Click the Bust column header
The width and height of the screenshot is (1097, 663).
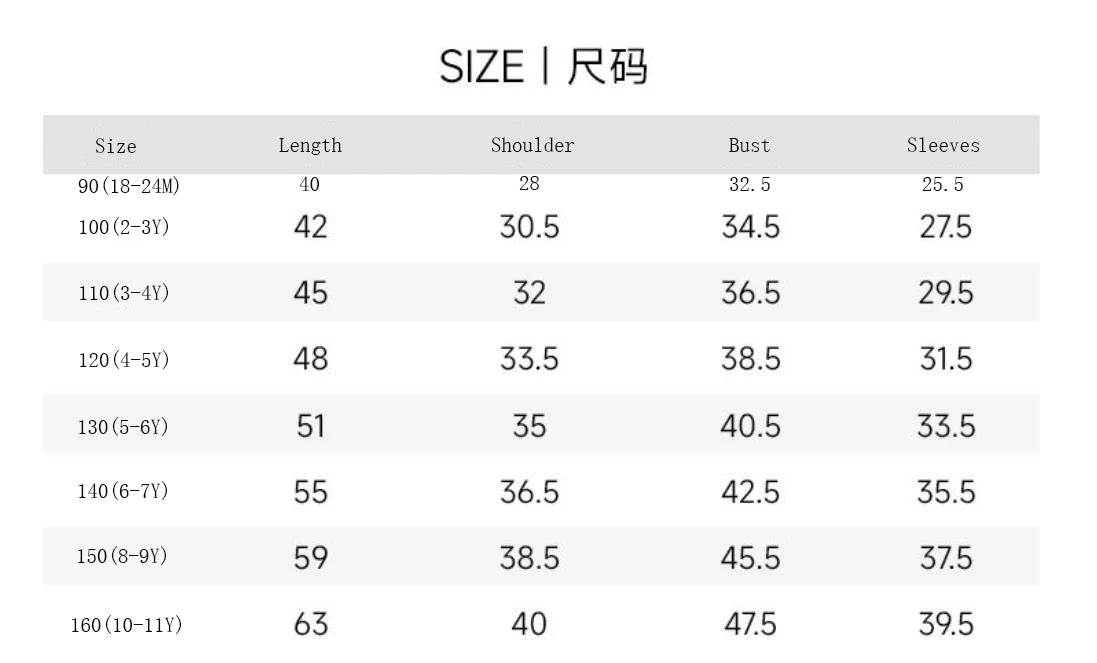click(x=749, y=146)
